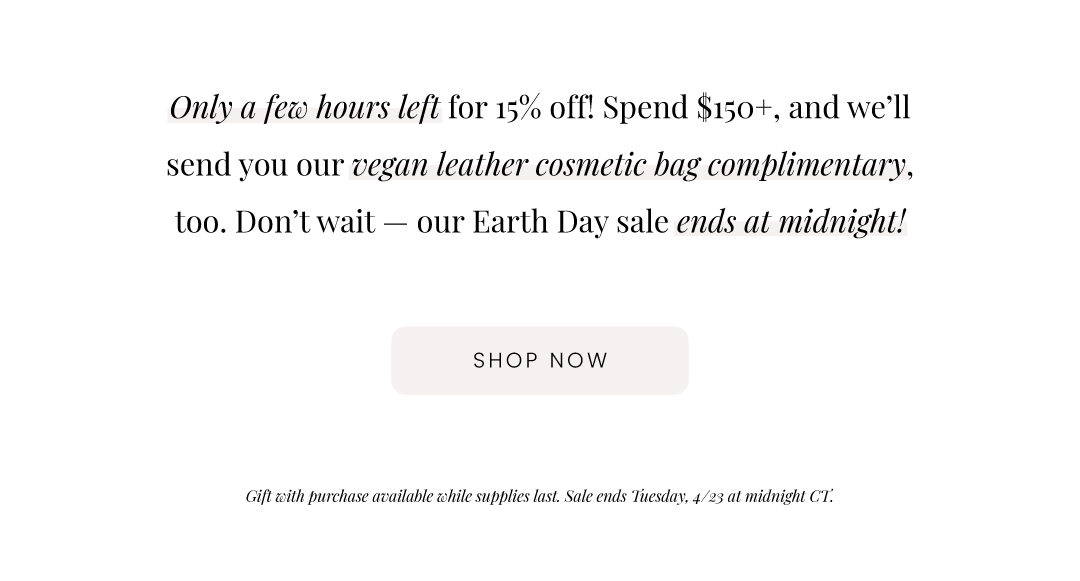Screen dimensions: 1080x581
Task: Select the word "too." starting the third line
Action: click(x=201, y=222)
